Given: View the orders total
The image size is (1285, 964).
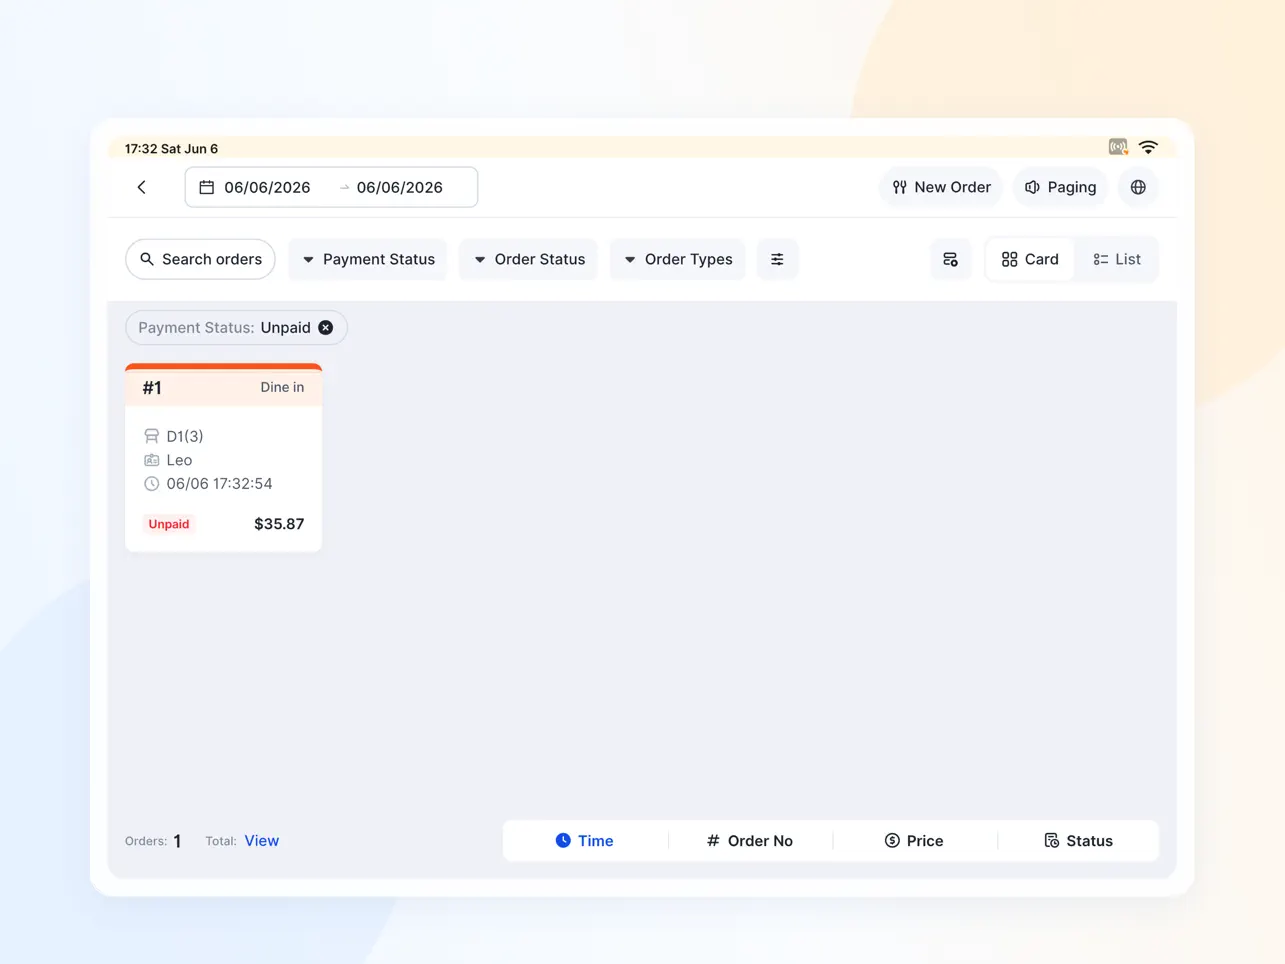Looking at the screenshot, I should pos(262,841).
